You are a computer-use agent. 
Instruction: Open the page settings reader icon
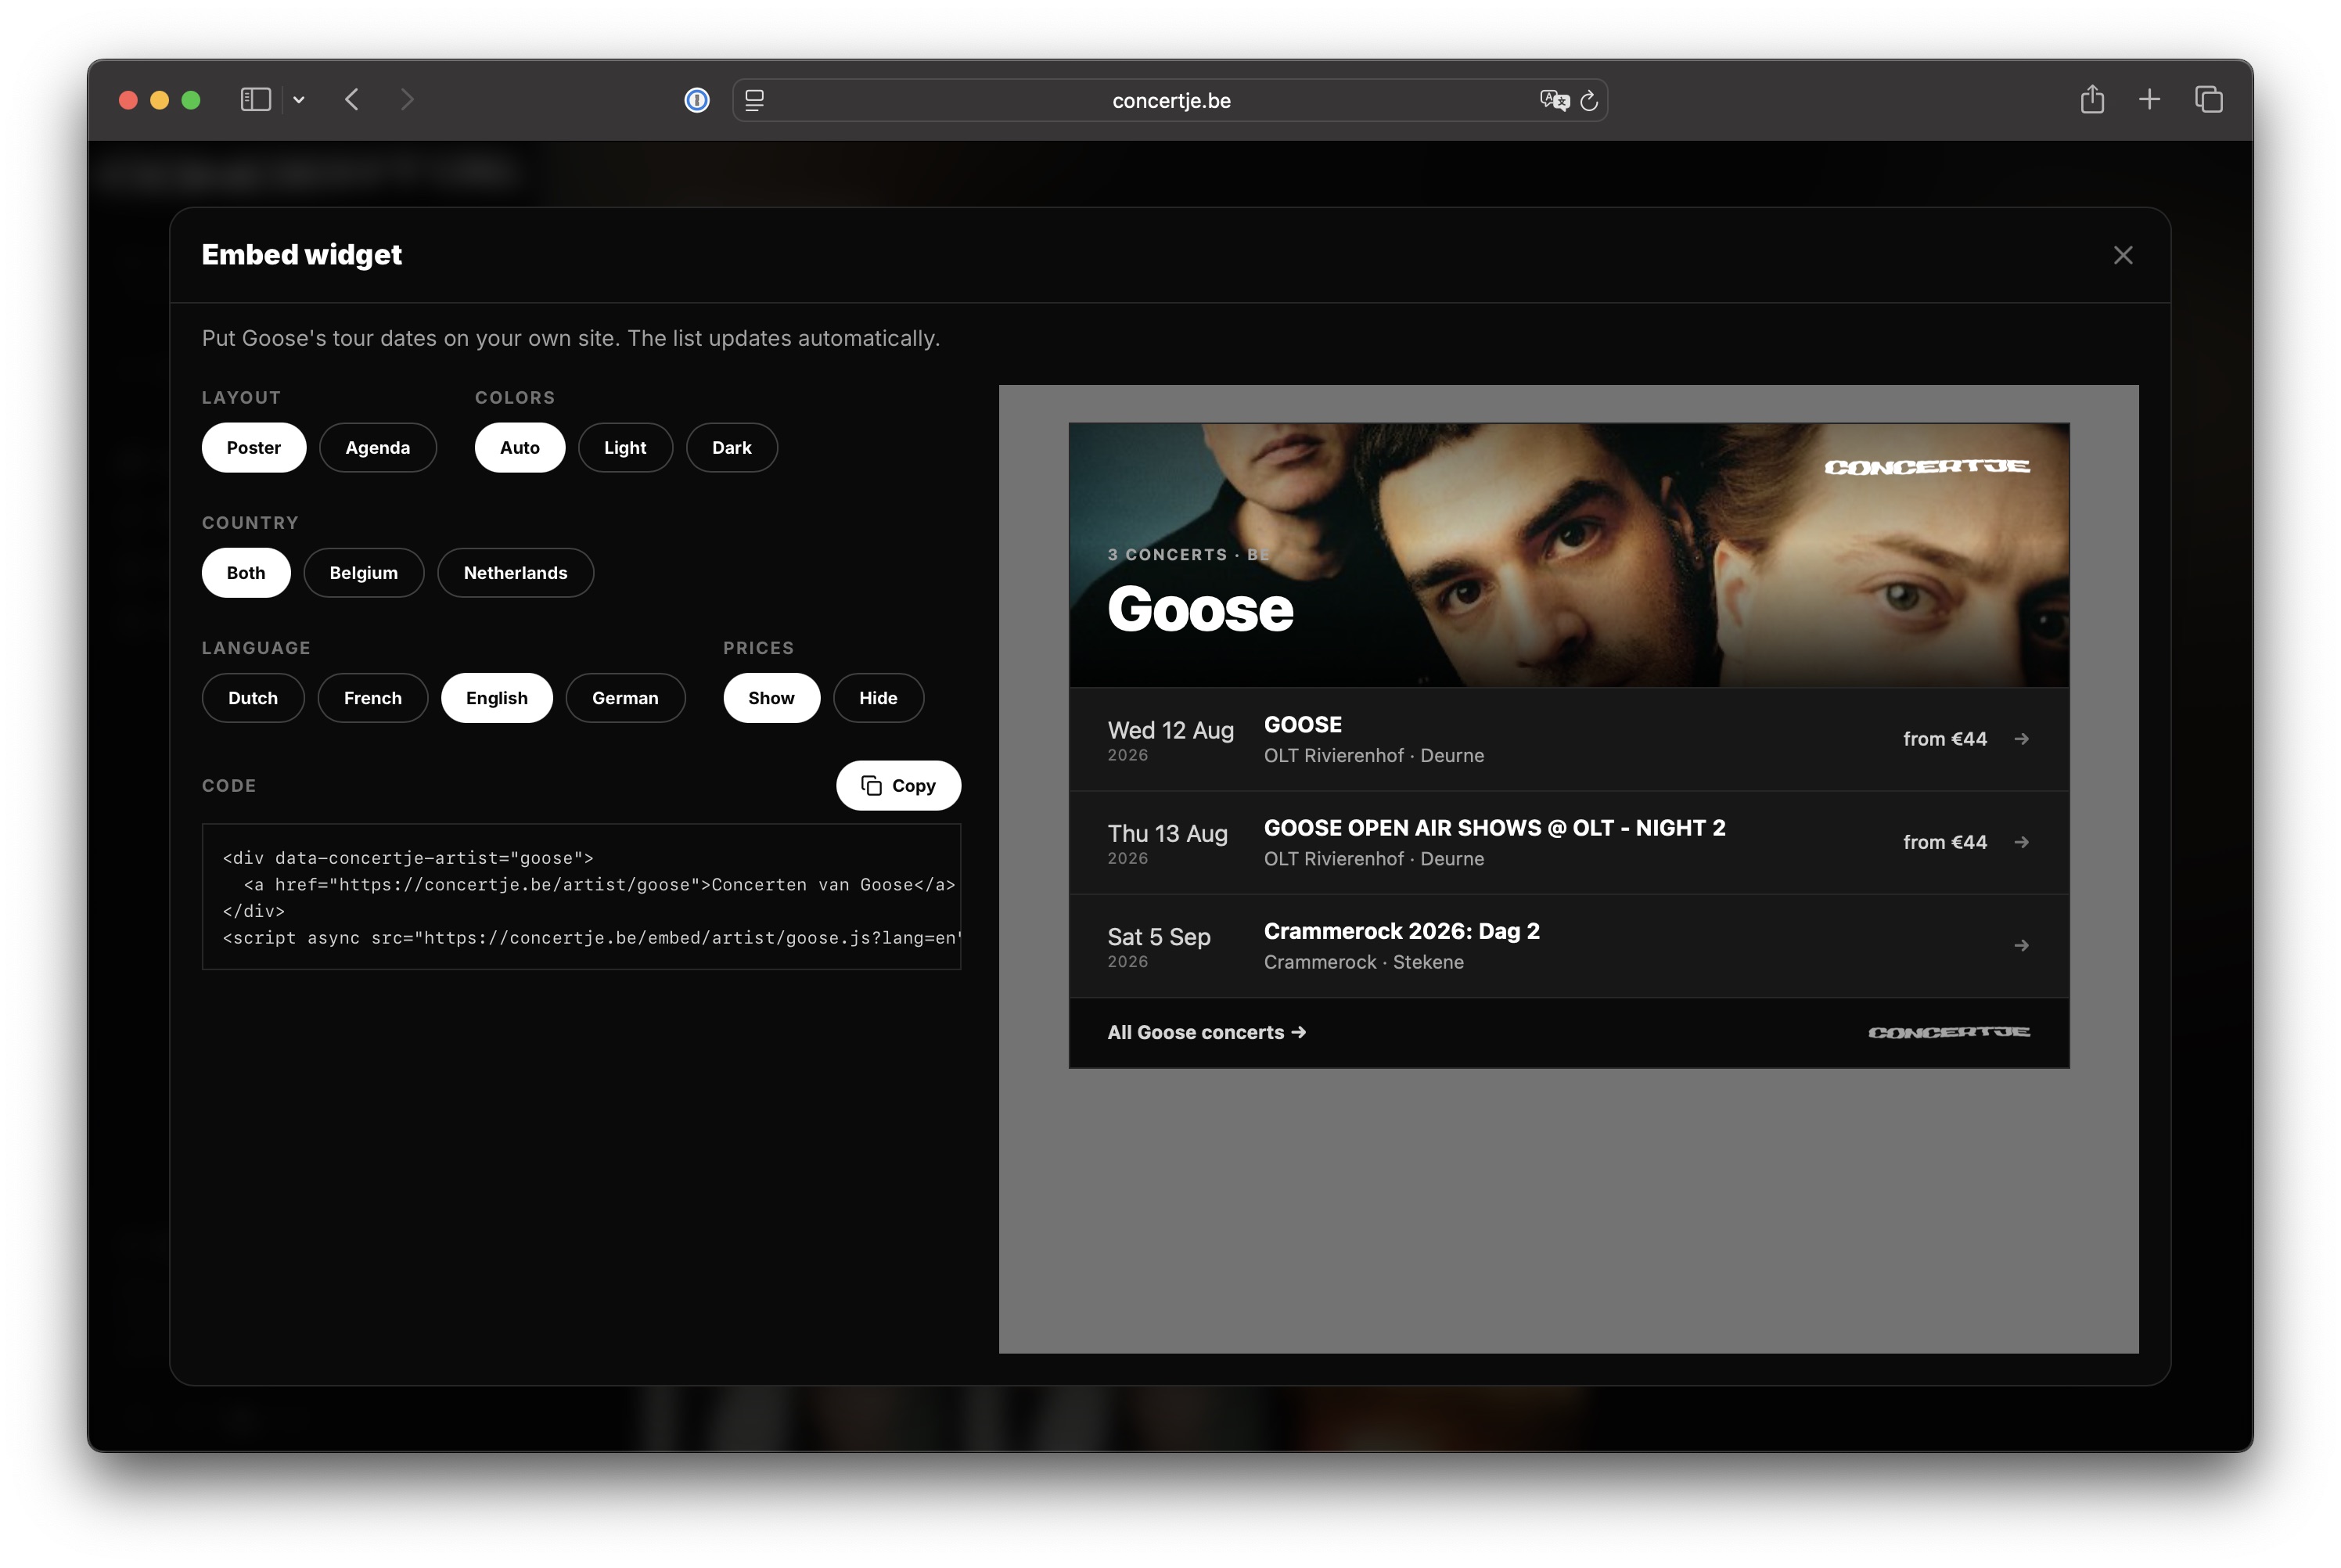click(755, 100)
